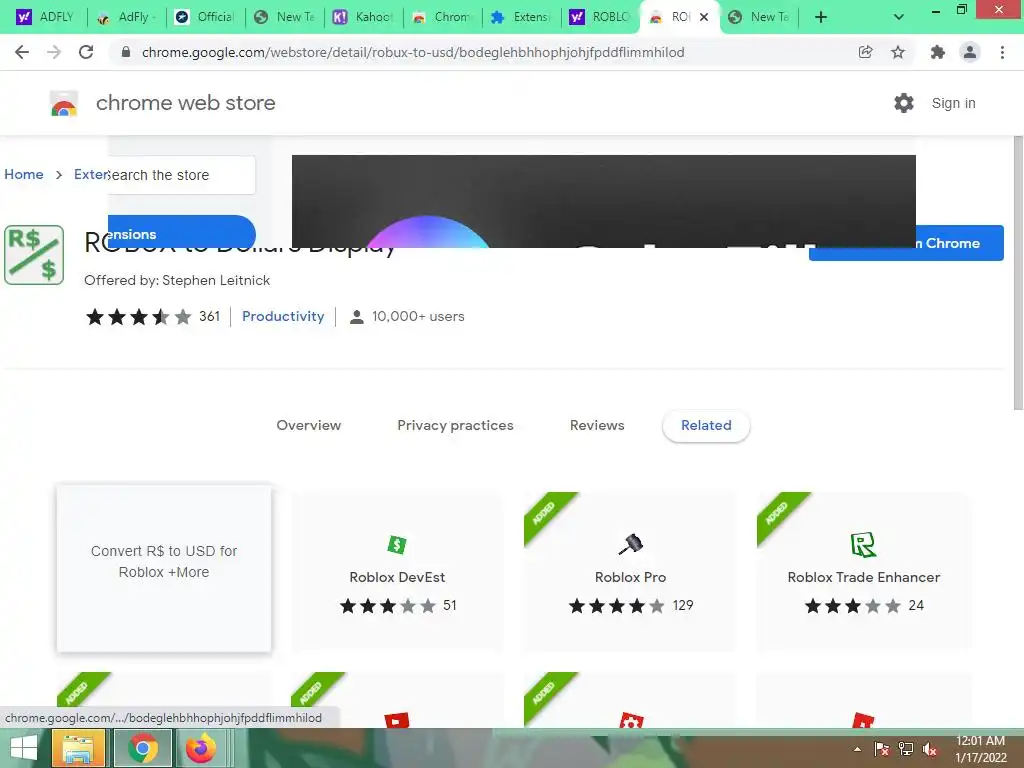Click the chrome web store title text
Screen dimensions: 1024x768
185,103
